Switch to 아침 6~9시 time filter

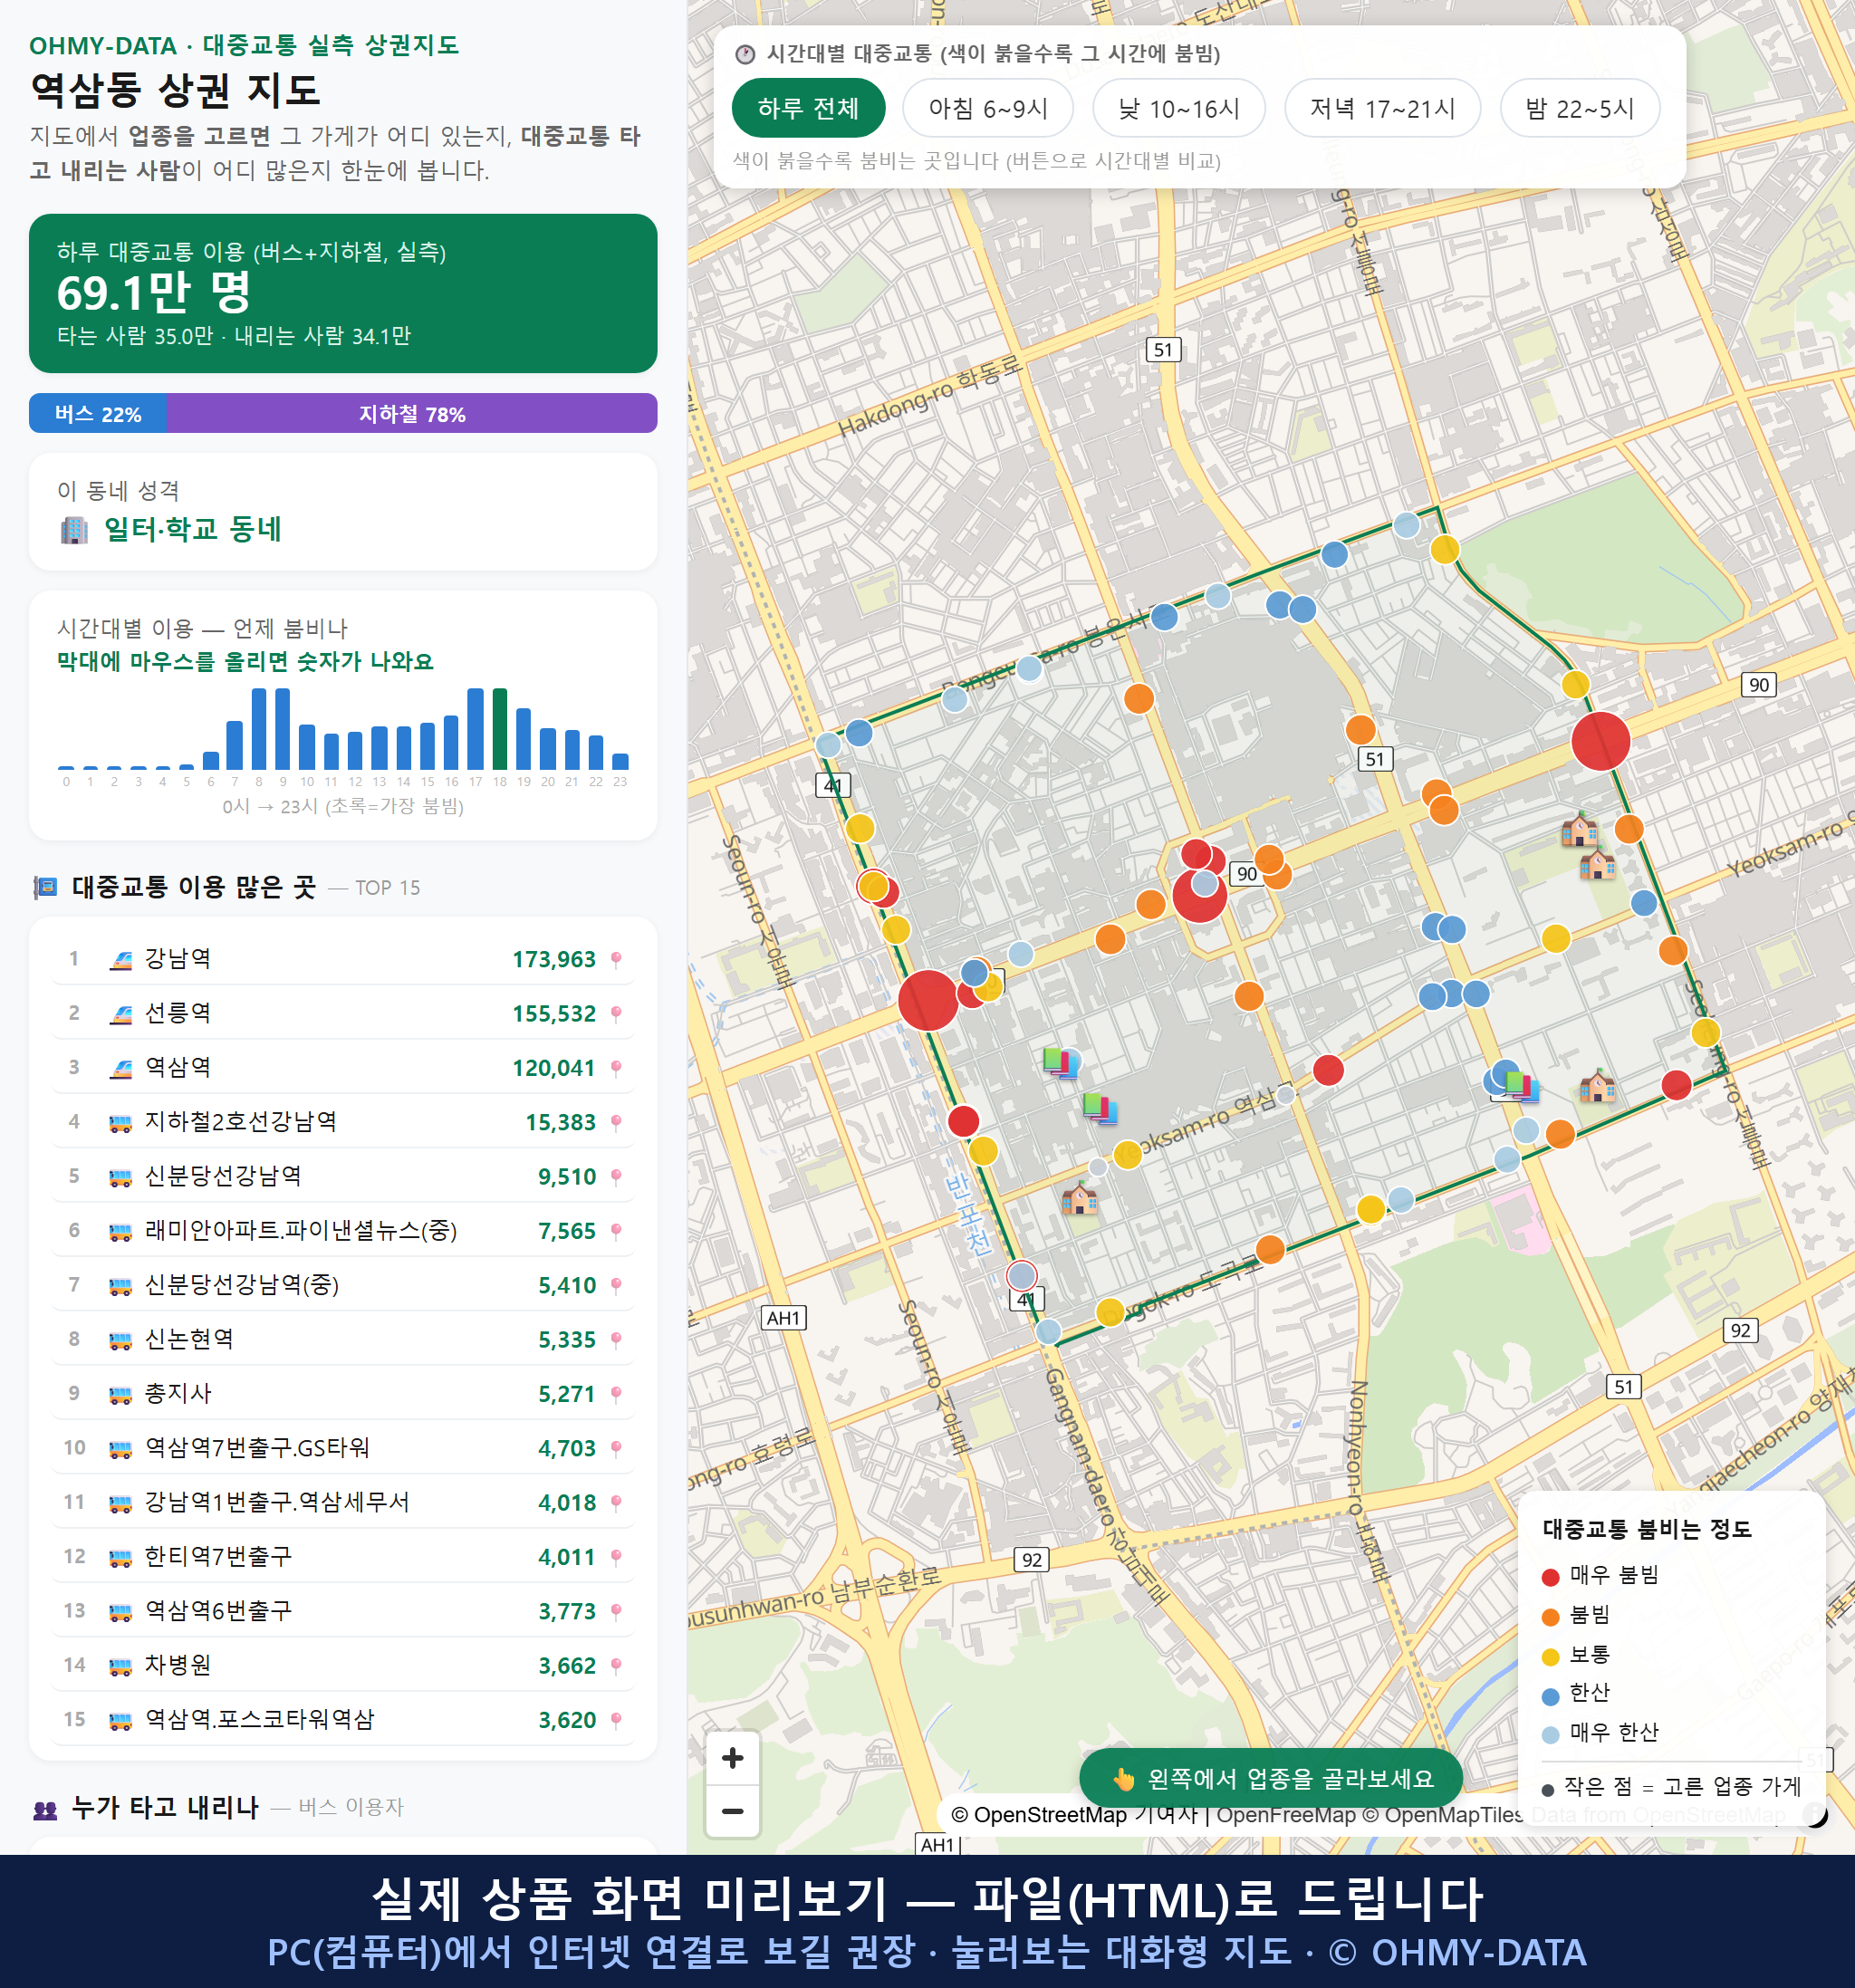coord(988,108)
